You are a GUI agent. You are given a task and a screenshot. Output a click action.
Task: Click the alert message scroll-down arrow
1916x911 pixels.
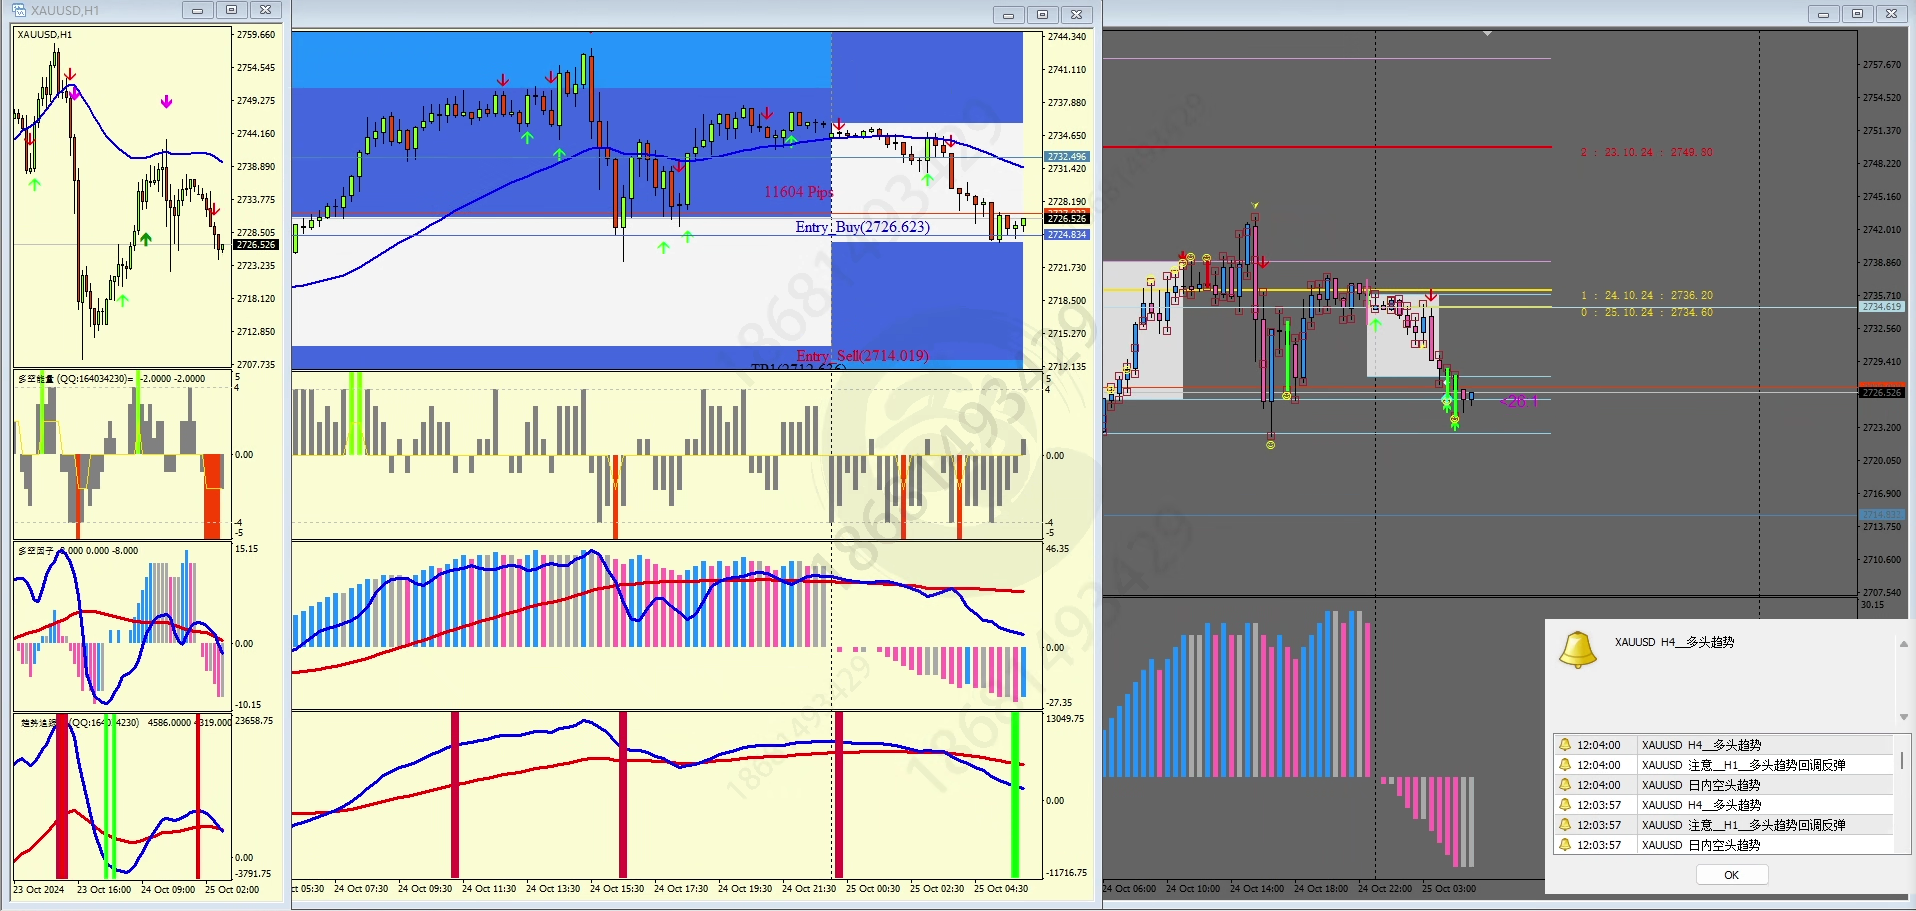pos(1904,717)
